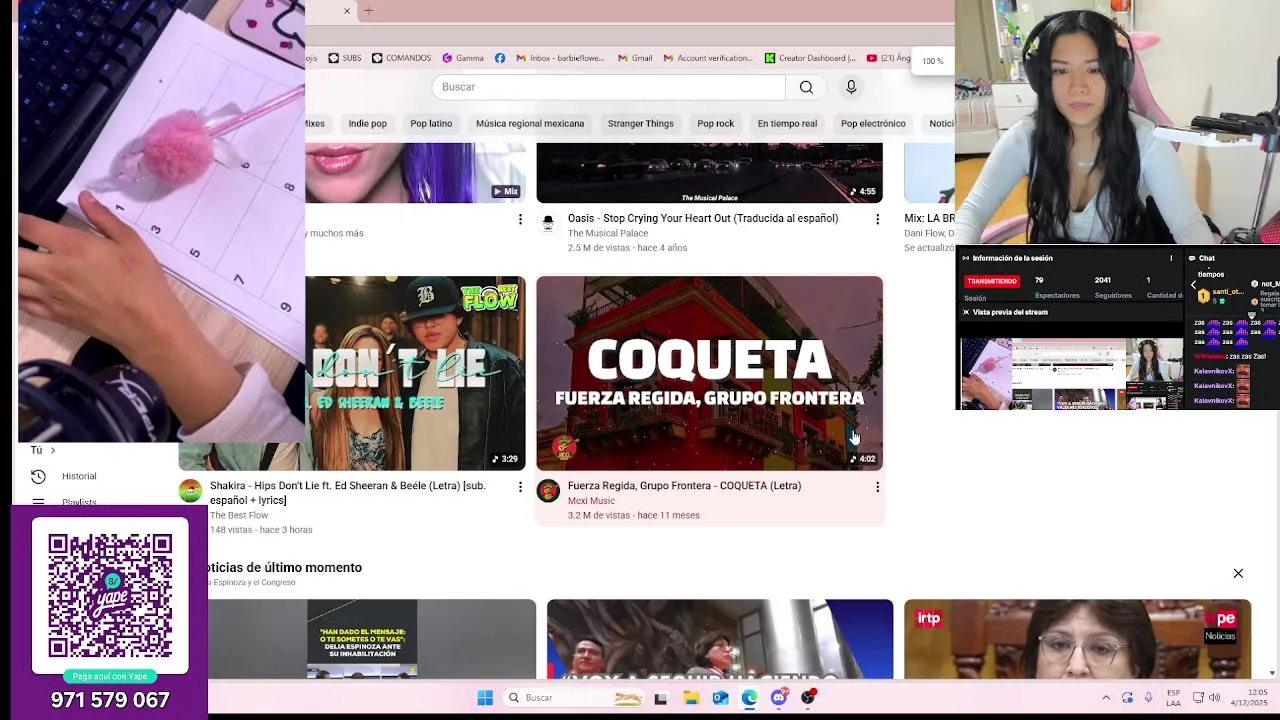Viewport: 1280px width, 720px height.
Task: Open the Windows Start menu
Action: pos(485,698)
